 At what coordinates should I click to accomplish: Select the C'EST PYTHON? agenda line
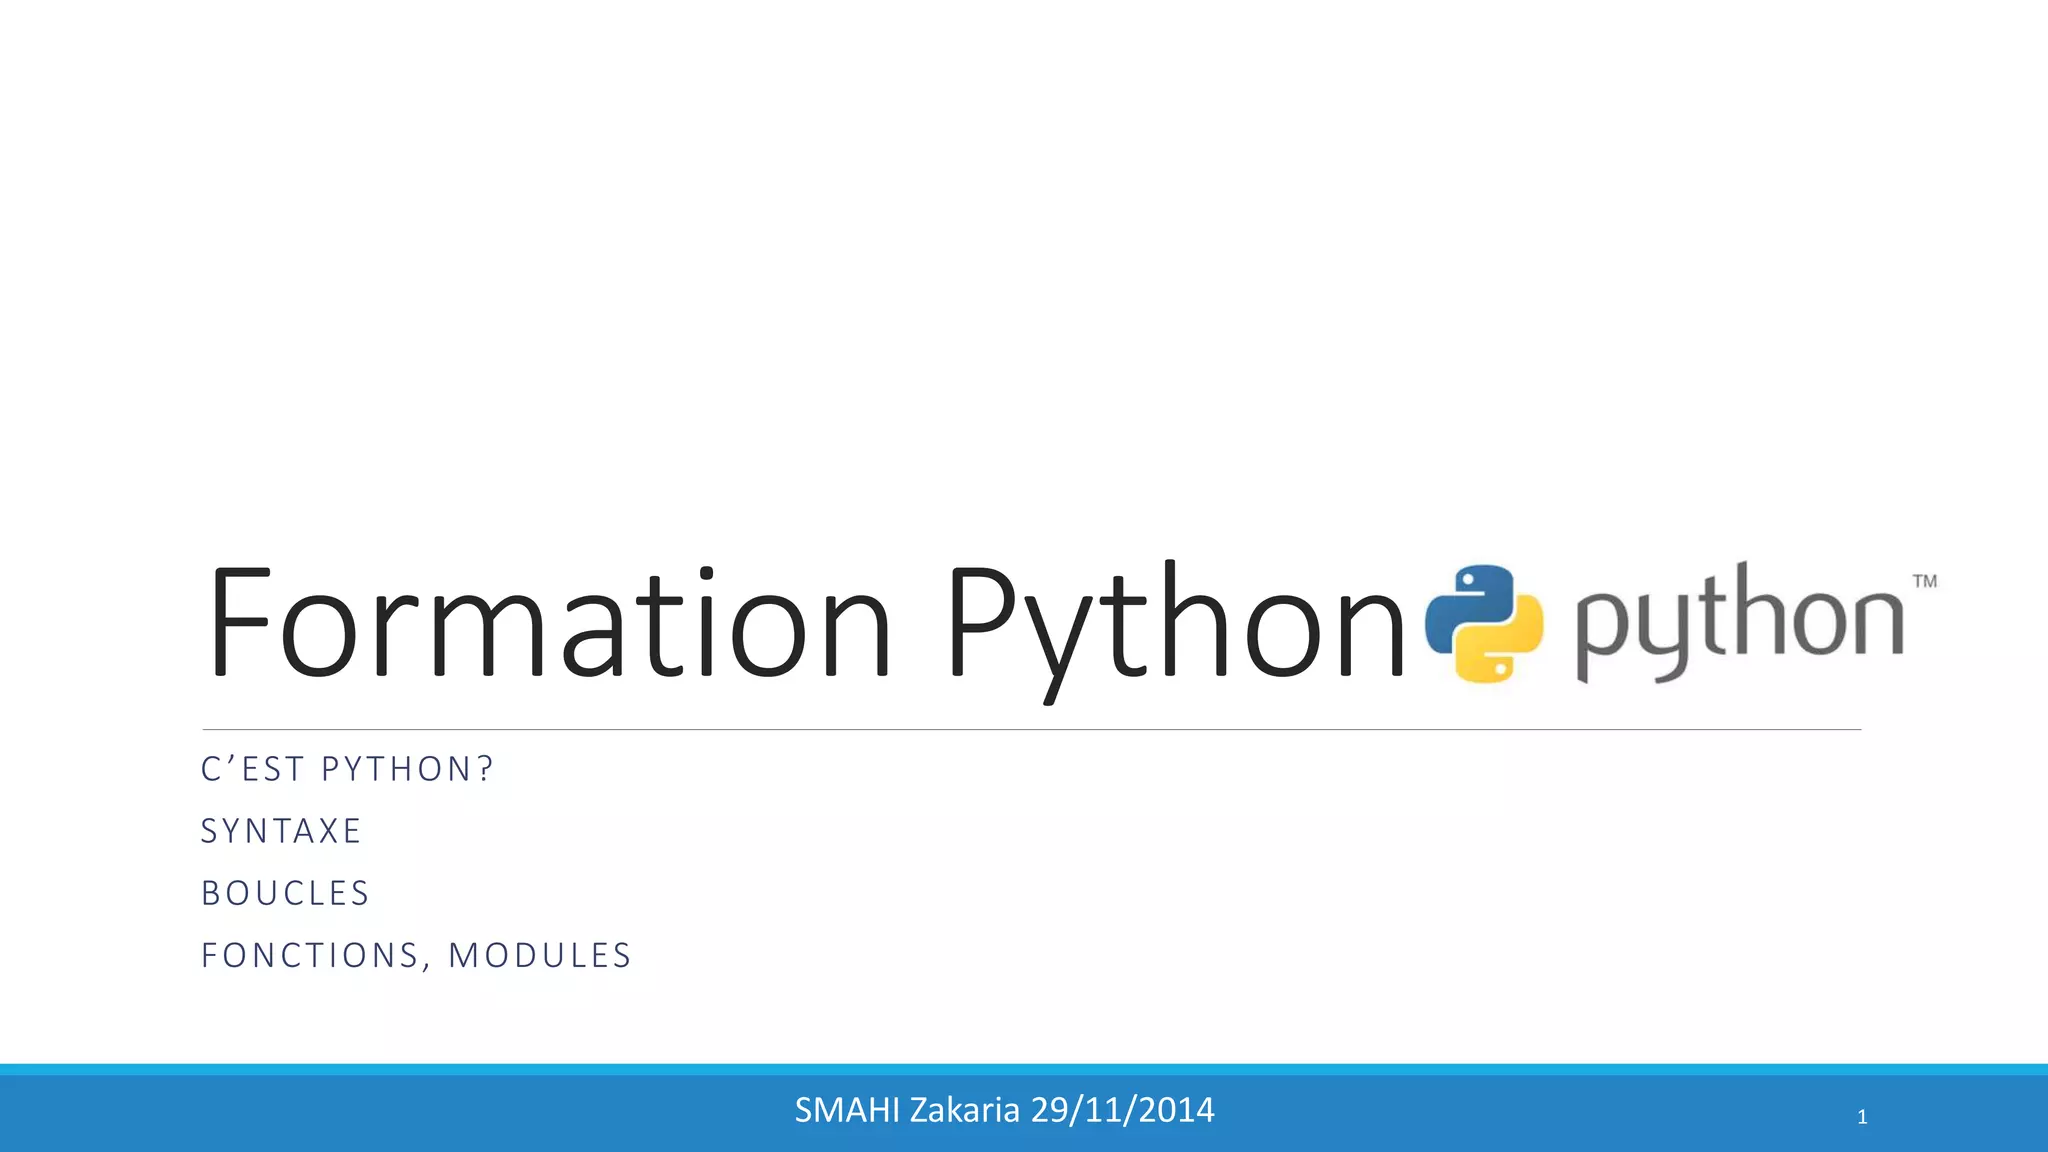[347, 769]
